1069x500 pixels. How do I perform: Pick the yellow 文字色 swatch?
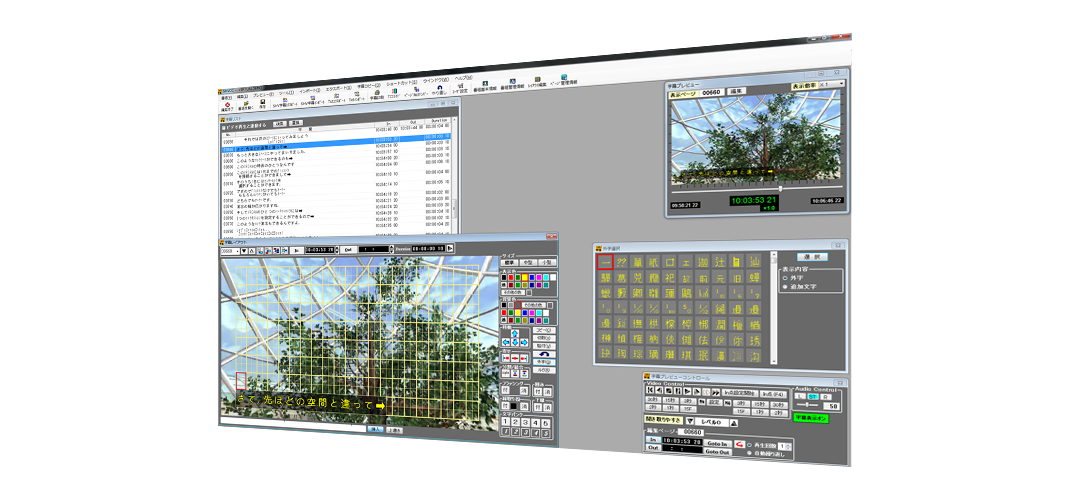524,277
